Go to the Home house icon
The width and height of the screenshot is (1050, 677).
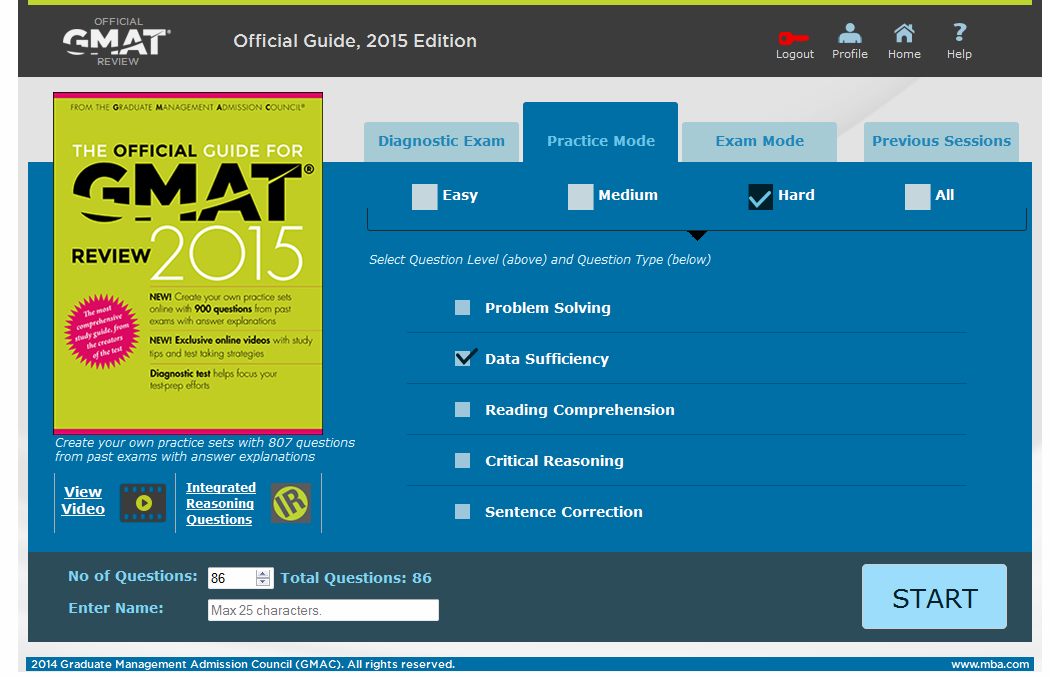pos(904,33)
